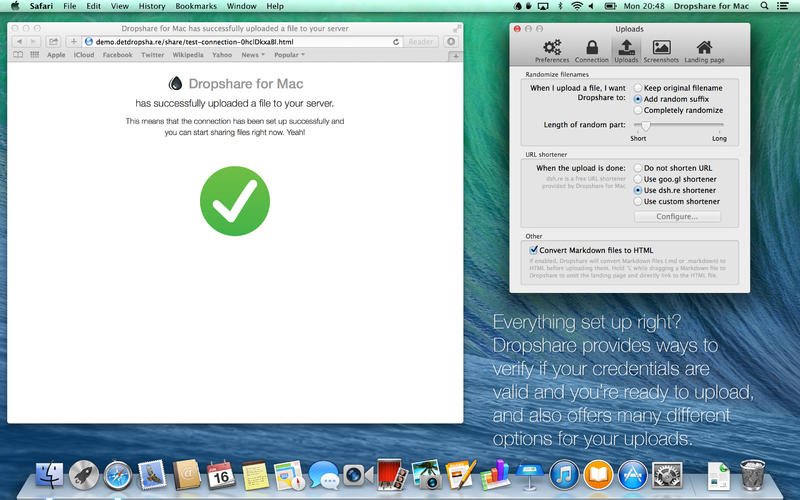Open the Reading List book icon
The width and height of the screenshot is (800, 500).
[18, 55]
